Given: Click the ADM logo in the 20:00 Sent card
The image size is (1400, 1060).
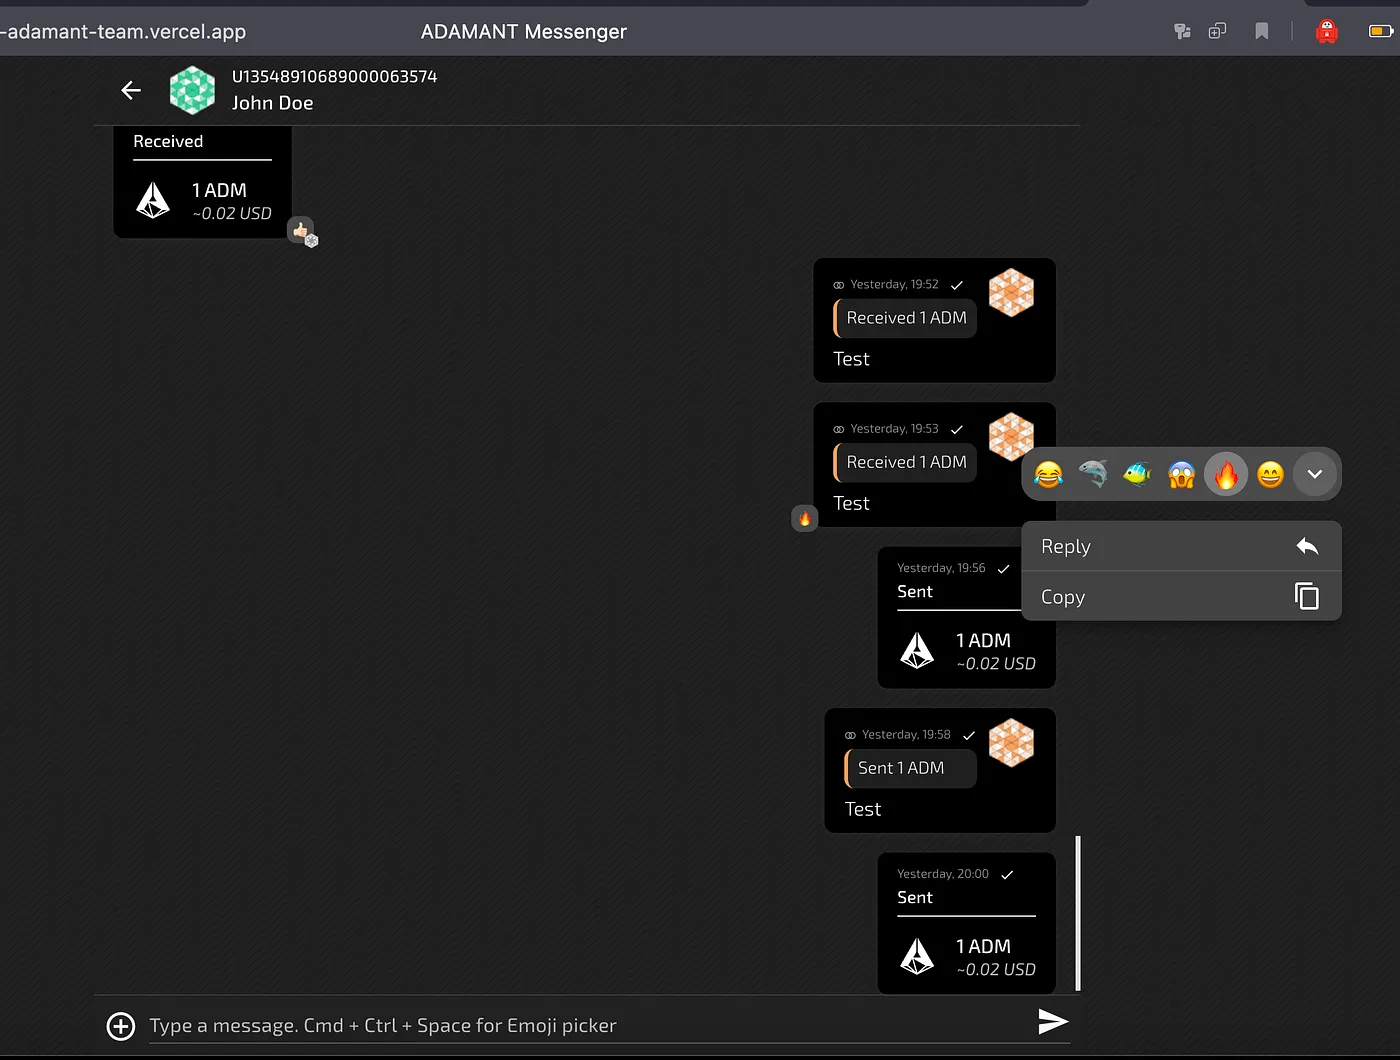Looking at the screenshot, I should coord(917,956).
